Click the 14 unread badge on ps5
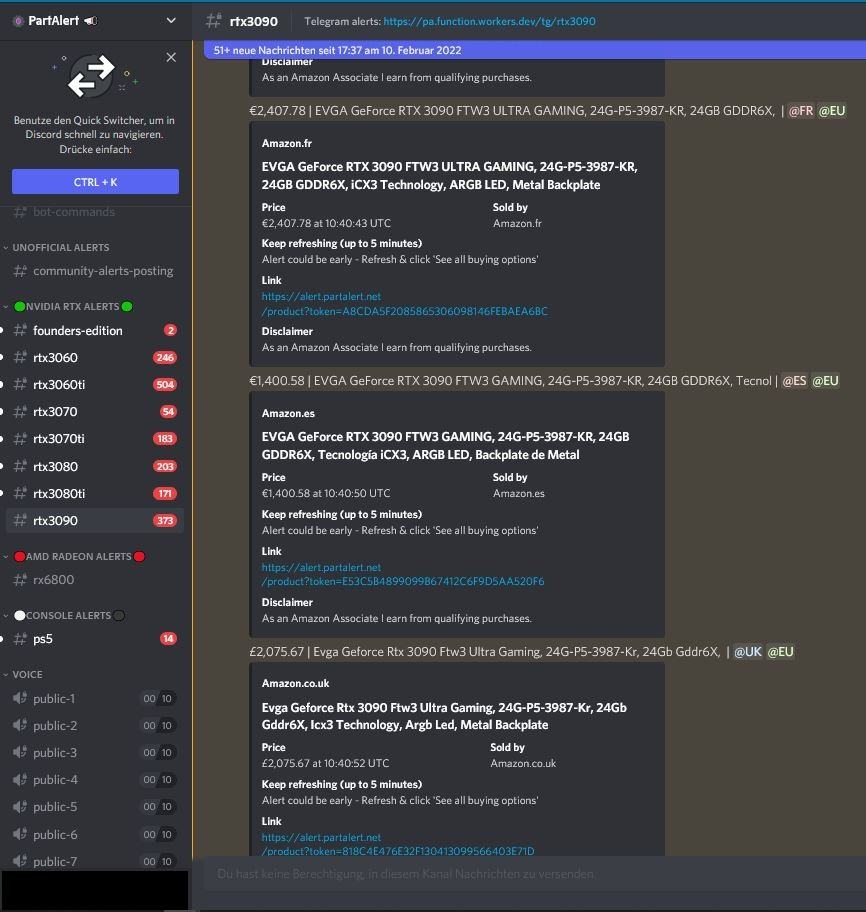This screenshot has height=912, width=866. [168, 639]
